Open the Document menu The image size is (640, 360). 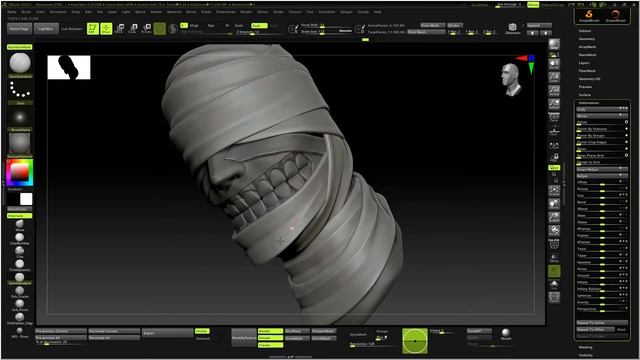[x=58, y=12]
